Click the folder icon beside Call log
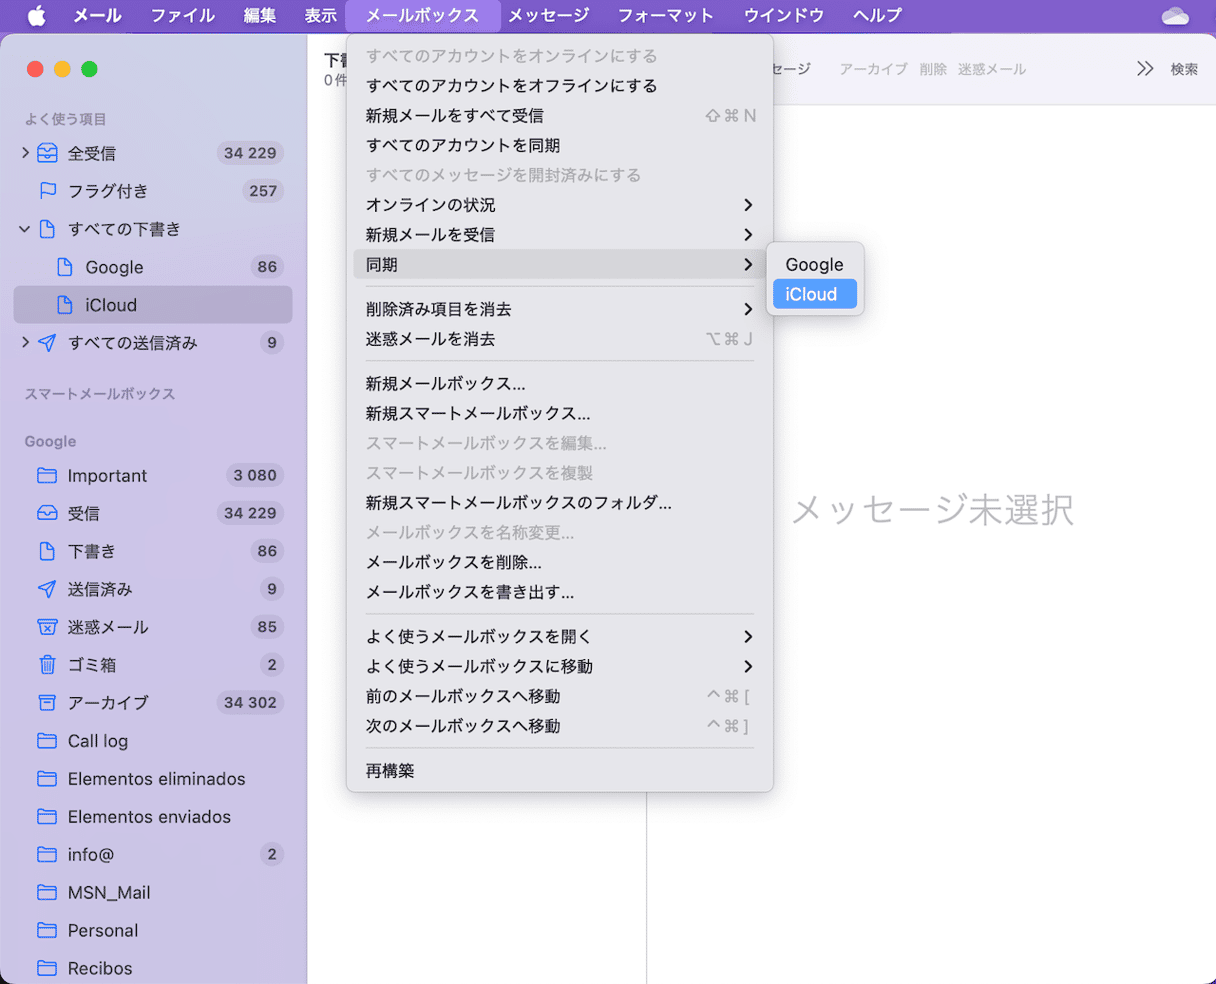Viewport: 1216px width, 984px height. (47, 741)
